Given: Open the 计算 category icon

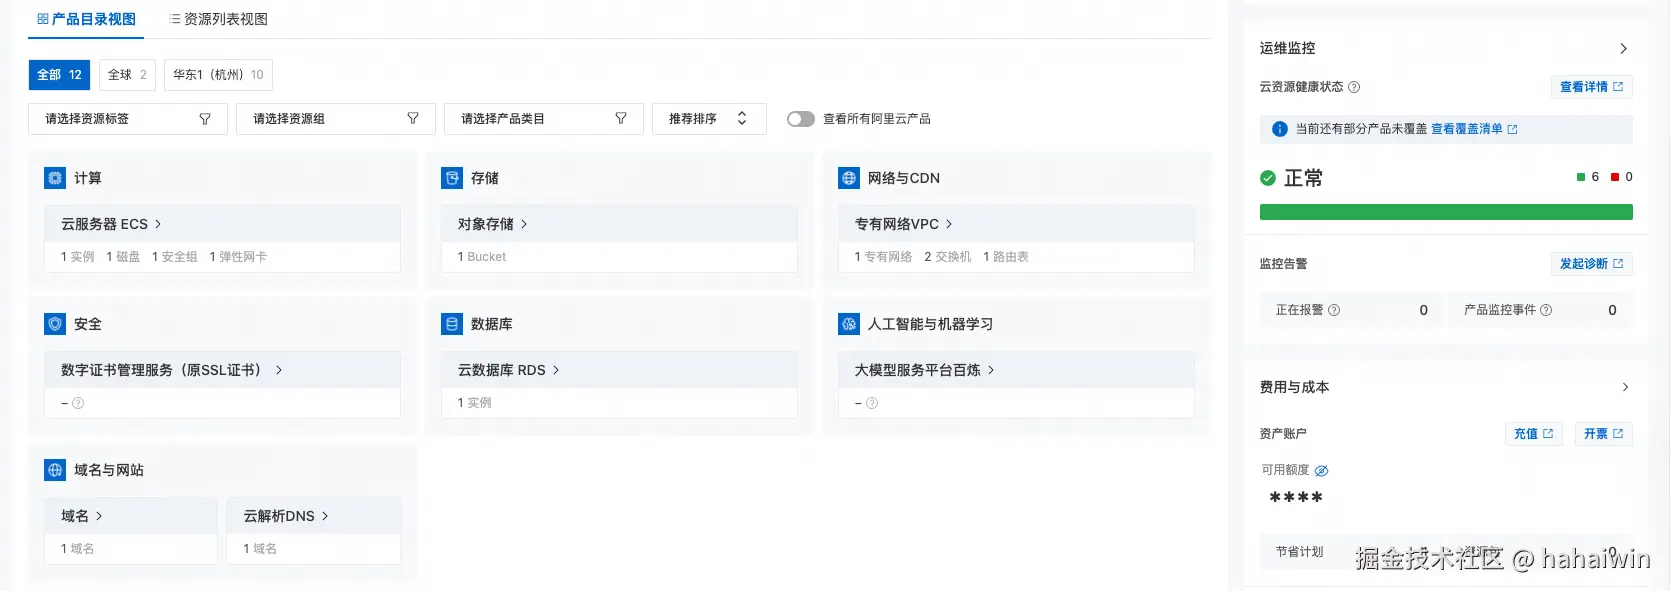Looking at the screenshot, I should tap(55, 178).
